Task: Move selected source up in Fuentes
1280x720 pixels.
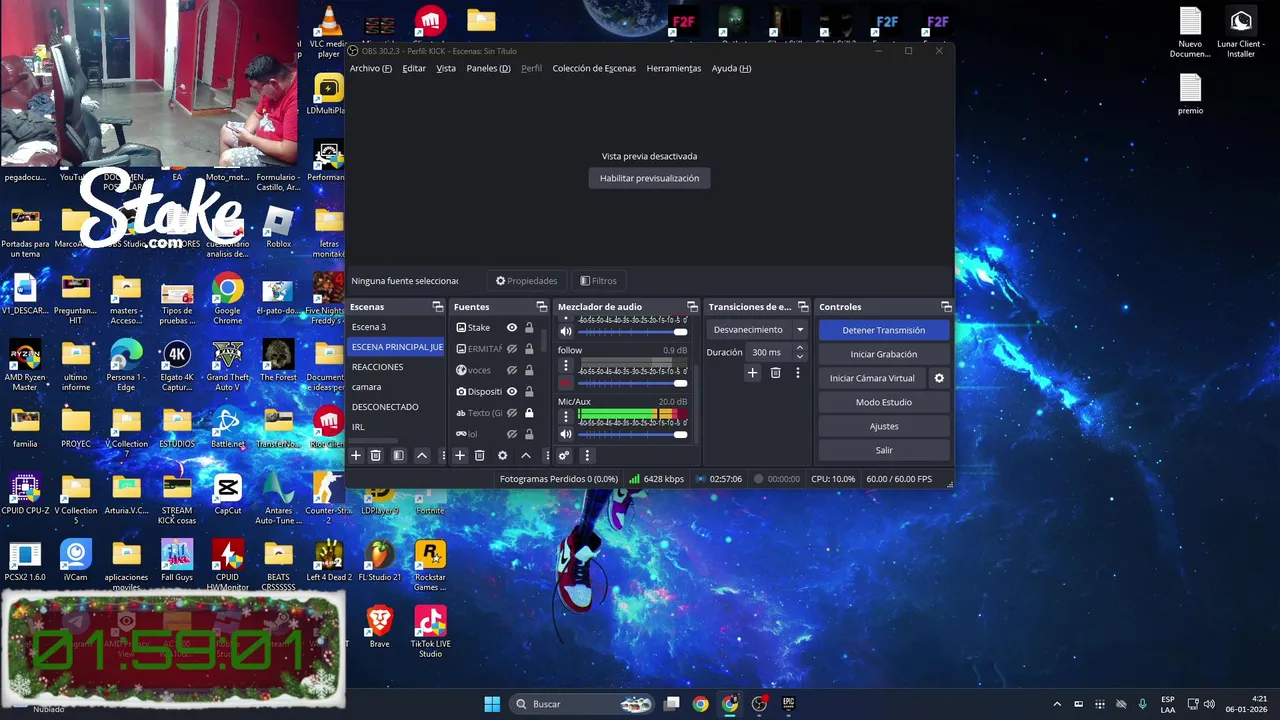Action: (526, 455)
